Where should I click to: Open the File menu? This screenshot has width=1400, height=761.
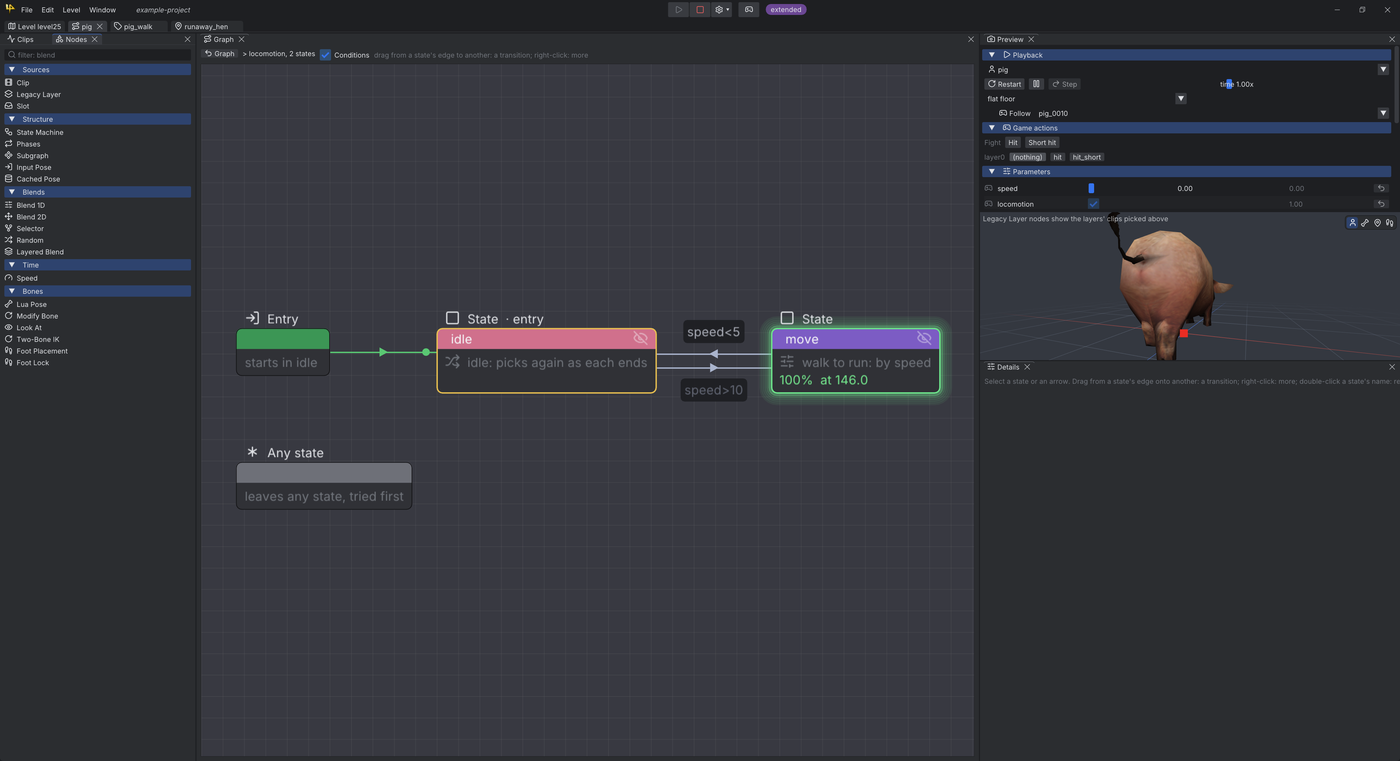coord(27,10)
